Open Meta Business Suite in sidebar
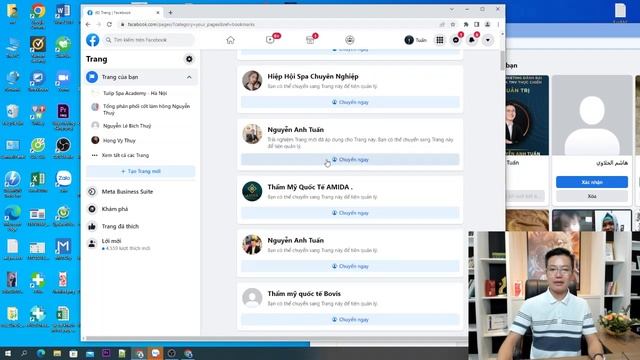640x360 pixels. click(127, 191)
